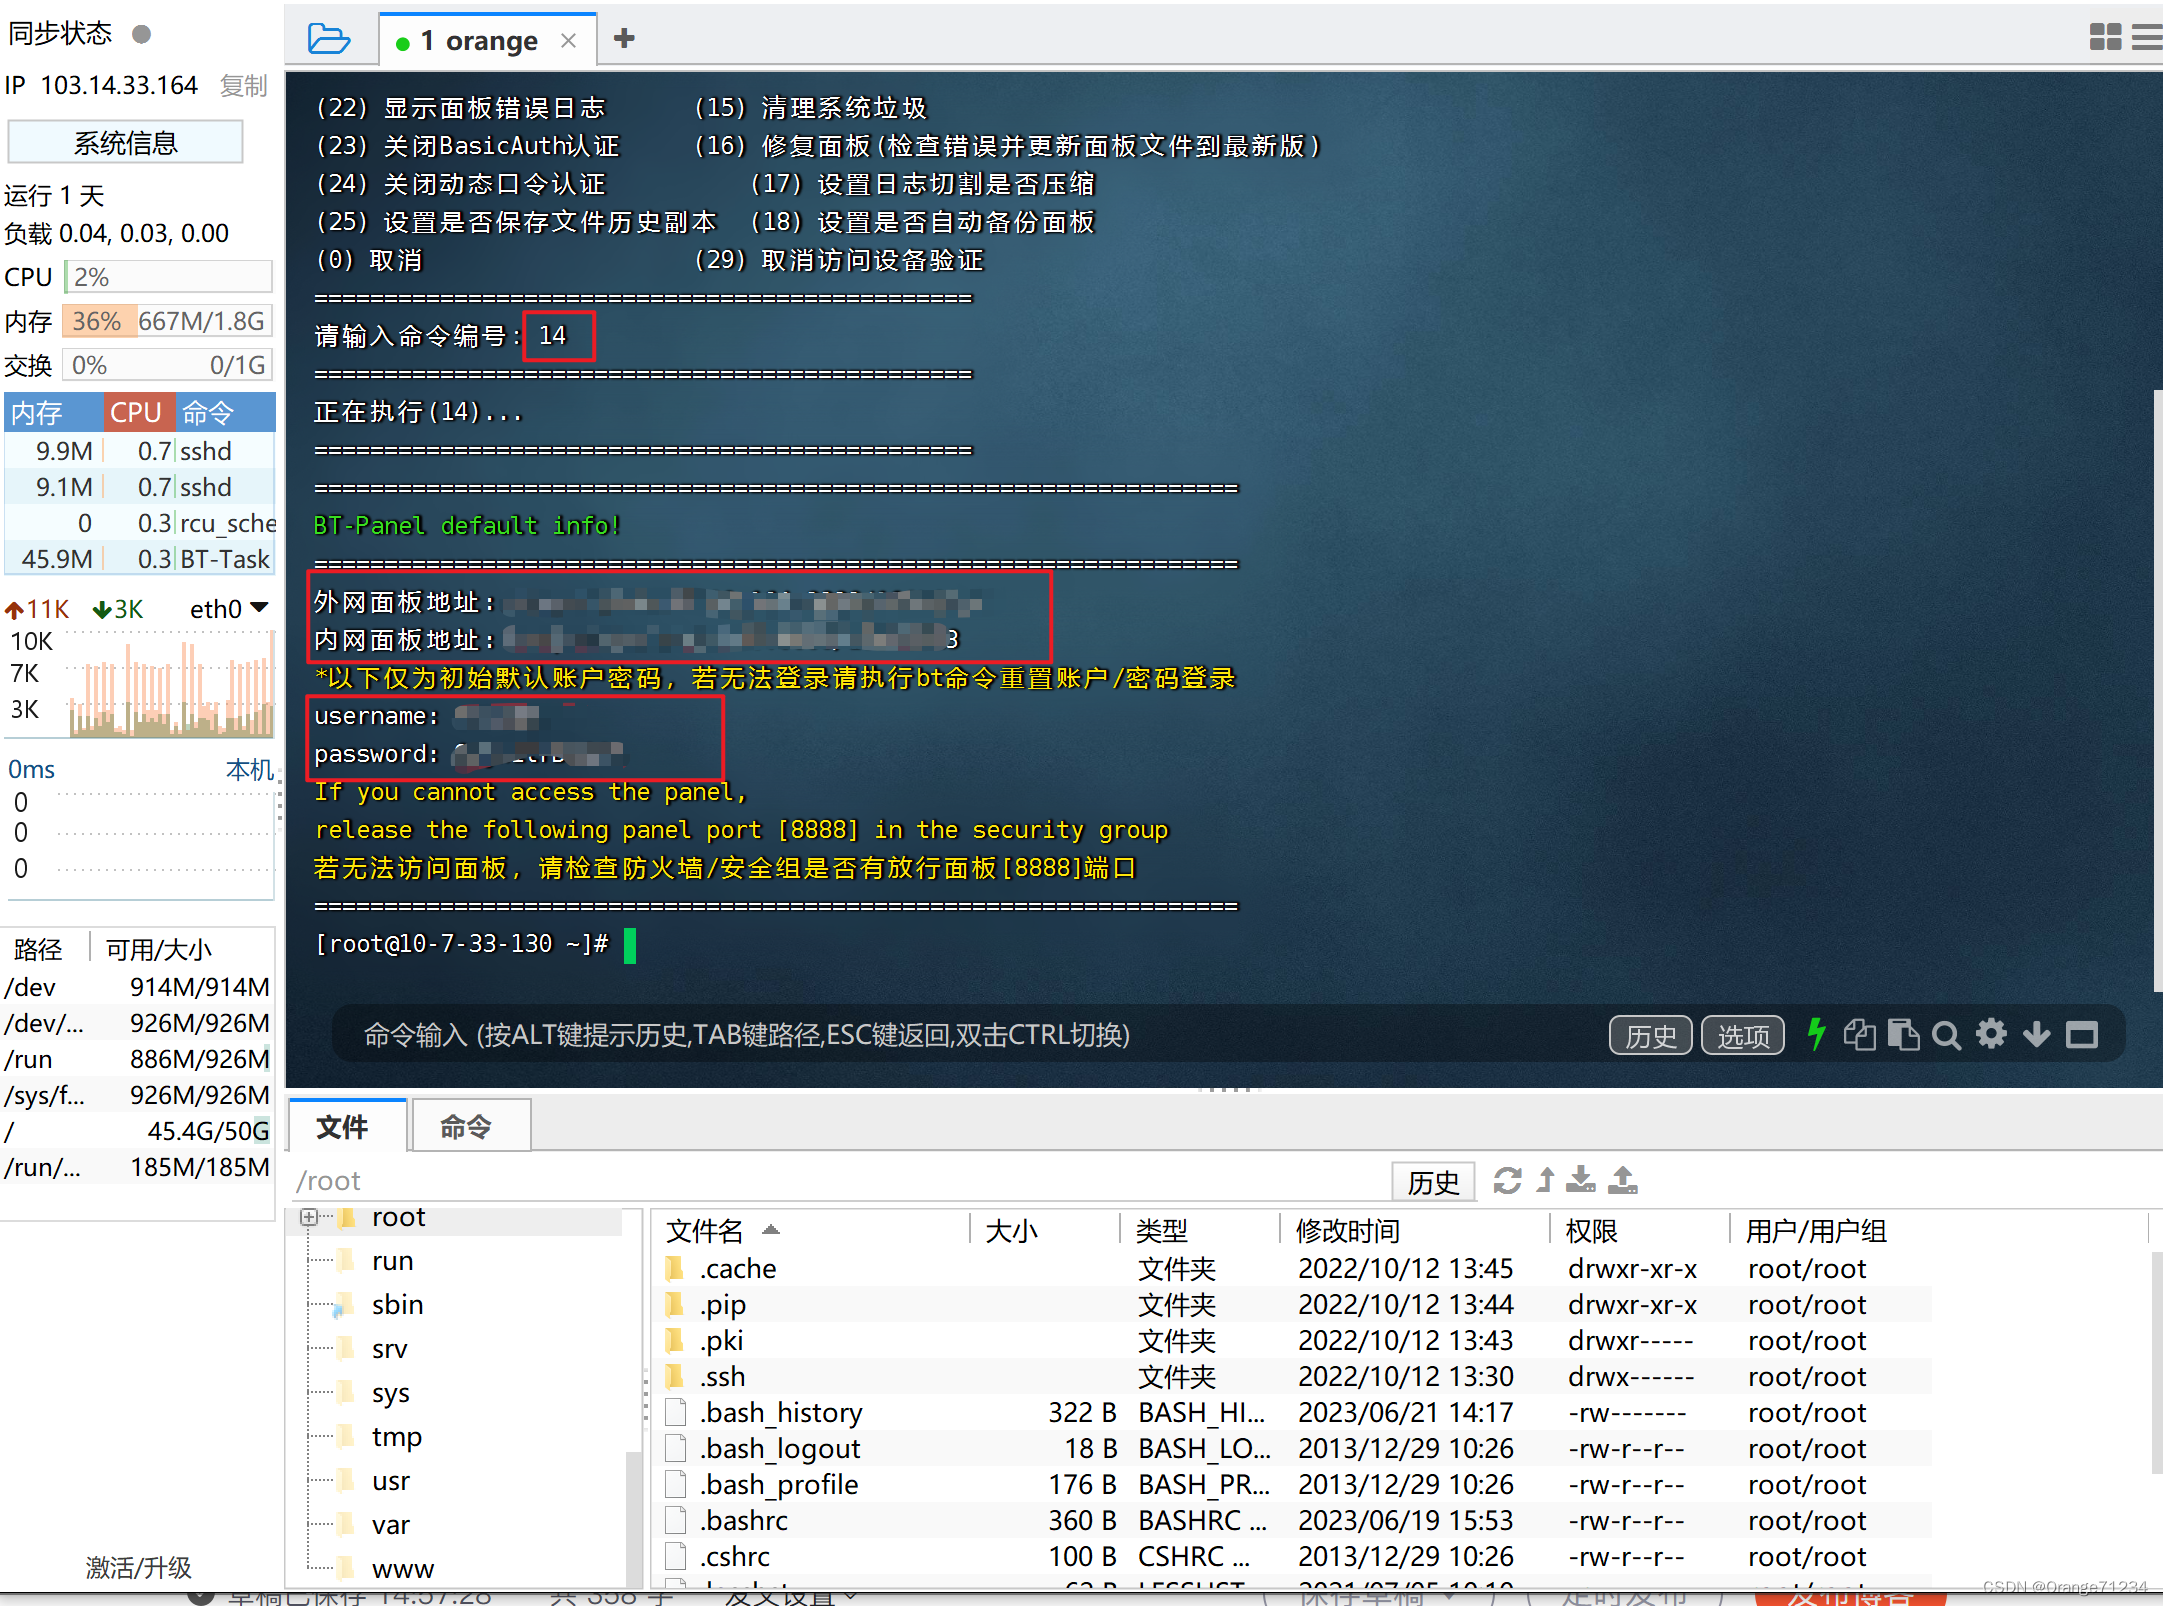Image resolution: width=2163 pixels, height=1606 pixels.
Task: Click the green lightning quick-command icon
Action: (x=1817, y=1034)
